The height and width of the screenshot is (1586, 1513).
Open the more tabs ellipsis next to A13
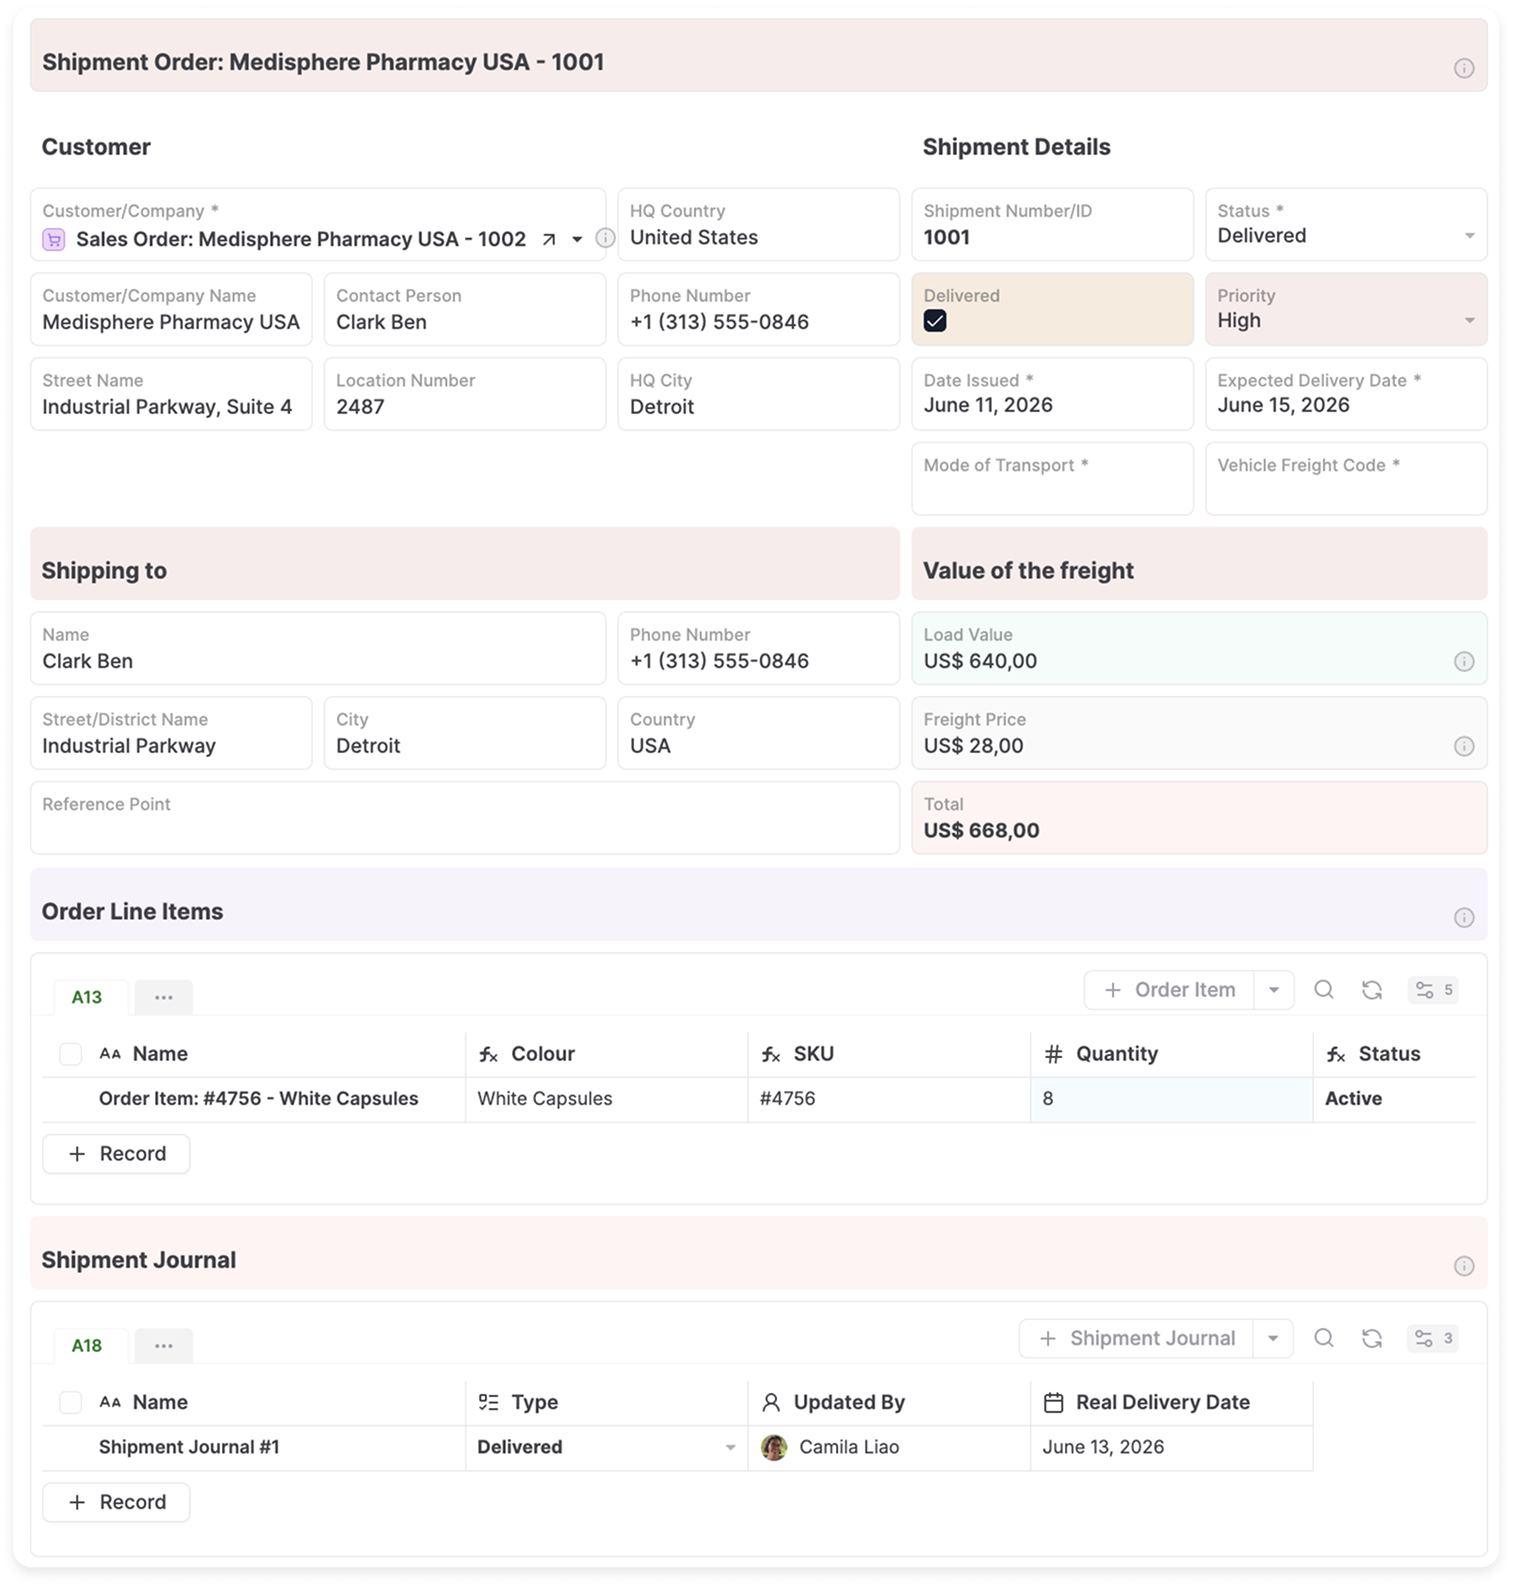(x=164, y=997)
